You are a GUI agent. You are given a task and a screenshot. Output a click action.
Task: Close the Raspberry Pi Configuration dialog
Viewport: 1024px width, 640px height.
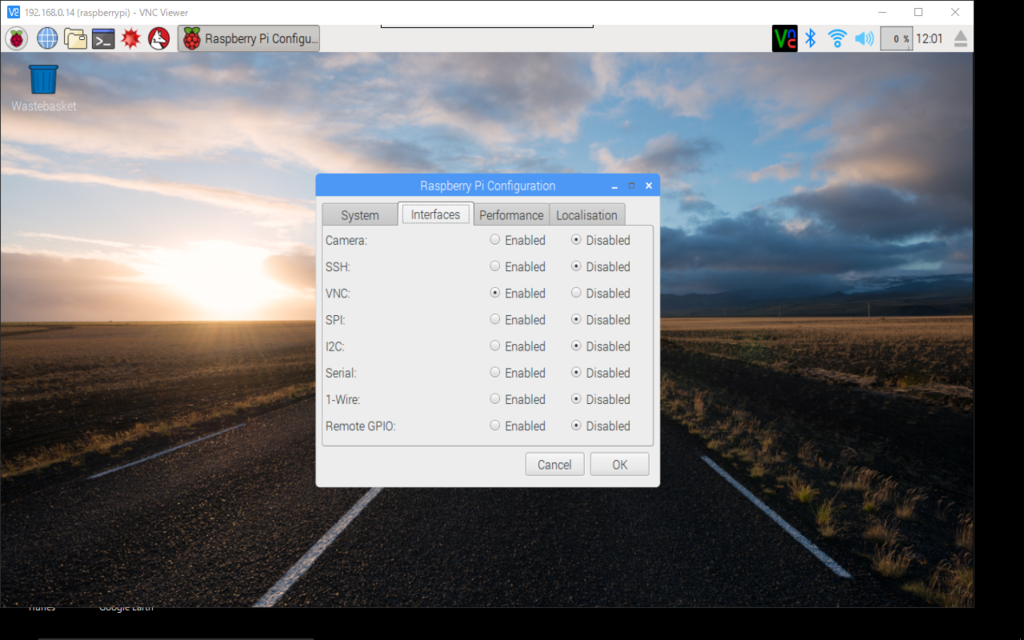(648, 186)
